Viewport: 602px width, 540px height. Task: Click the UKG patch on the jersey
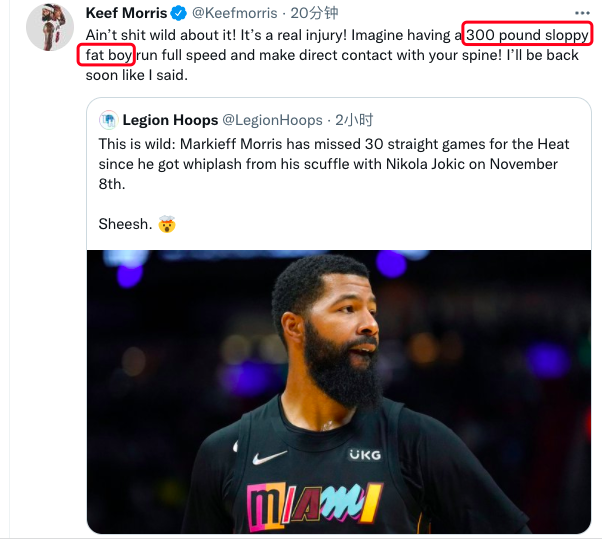tap(364, 454)
